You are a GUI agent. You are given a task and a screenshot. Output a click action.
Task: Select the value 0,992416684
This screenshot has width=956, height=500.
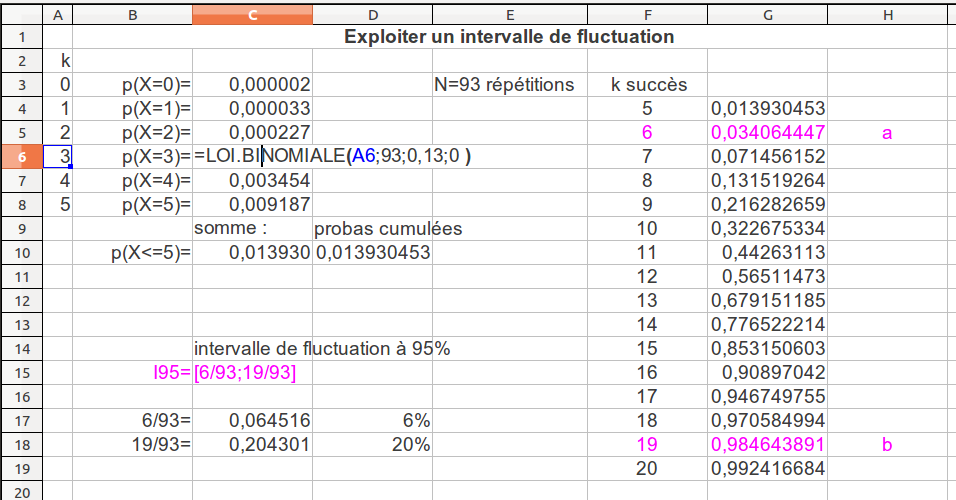767,469
